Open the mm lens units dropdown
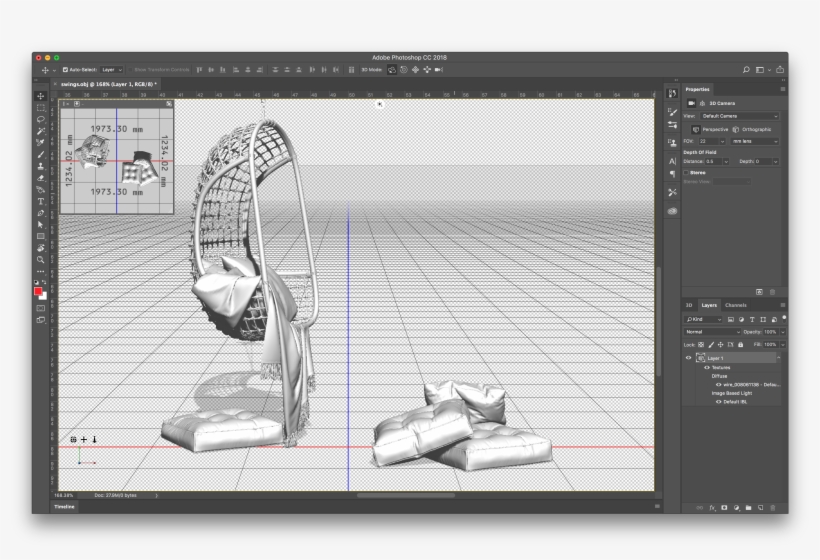This screenshot has height=560, width=820. point(756,141)
